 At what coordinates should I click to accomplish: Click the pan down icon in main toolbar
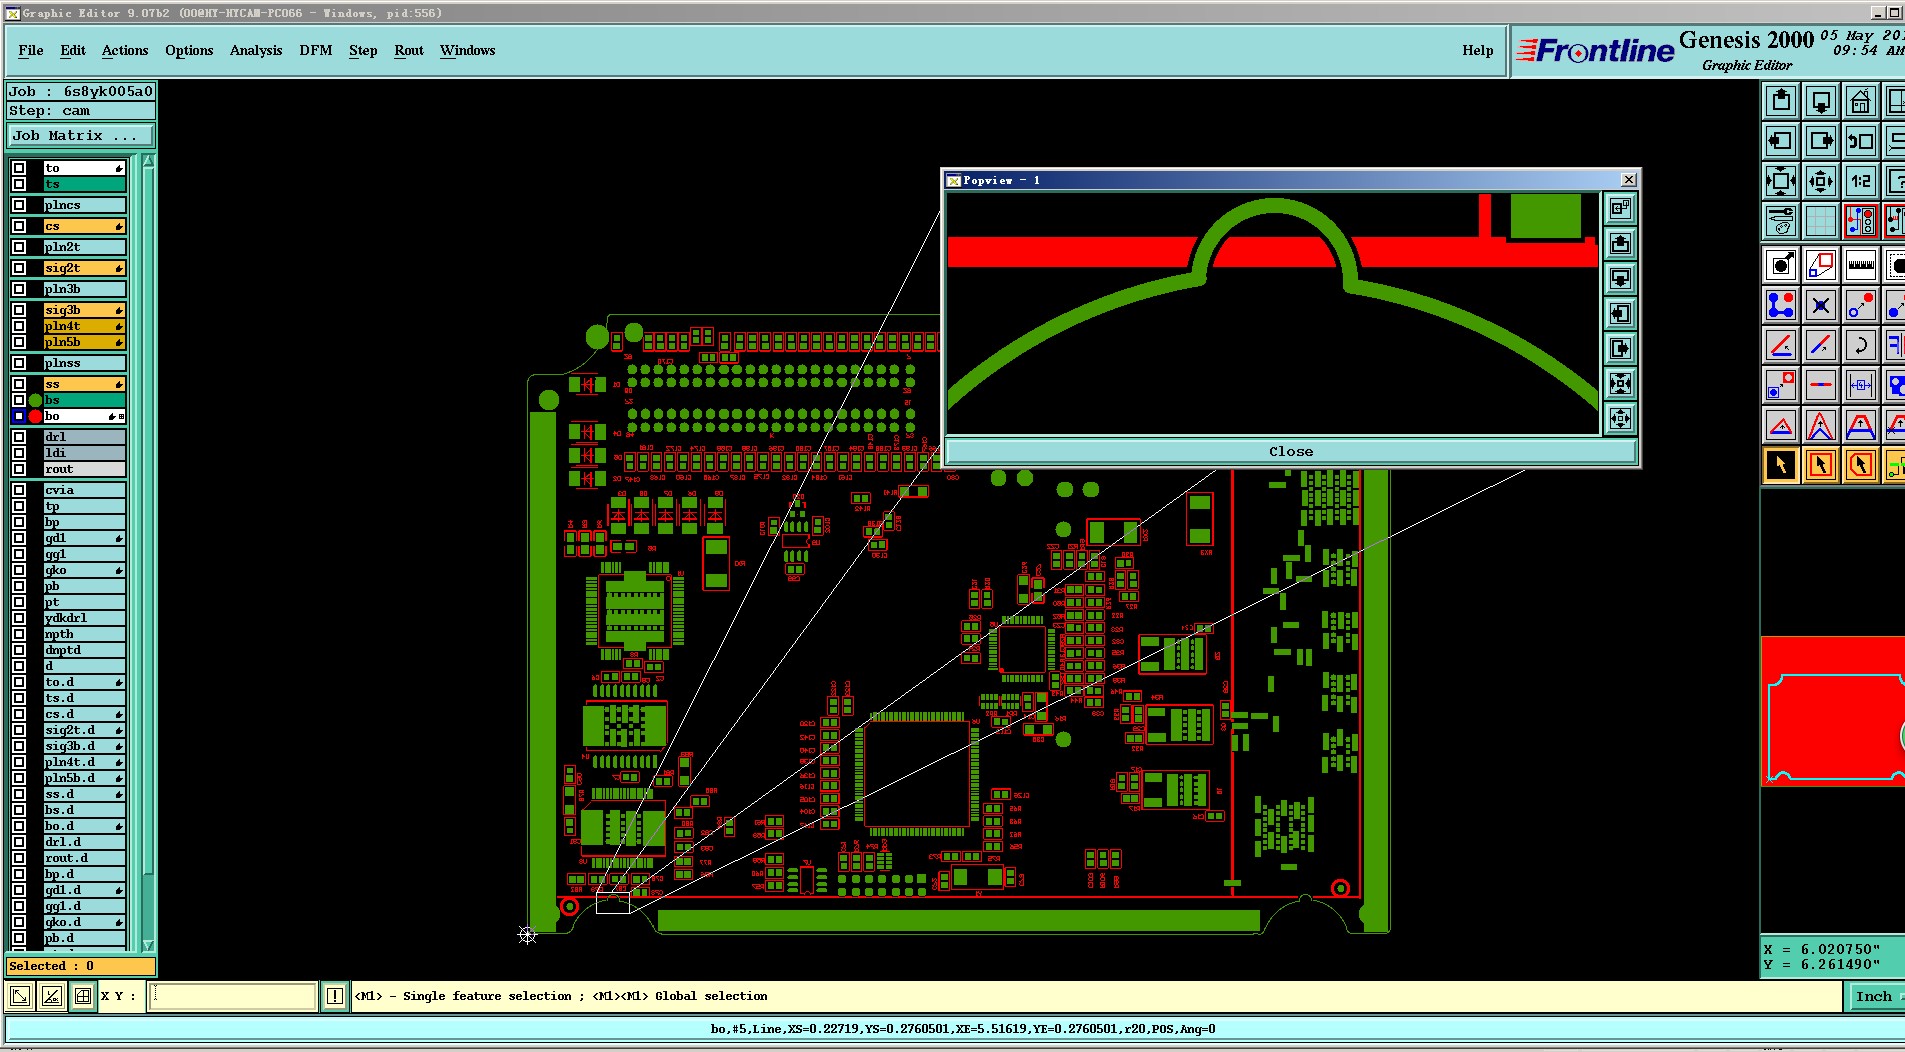pos(1821,101)
